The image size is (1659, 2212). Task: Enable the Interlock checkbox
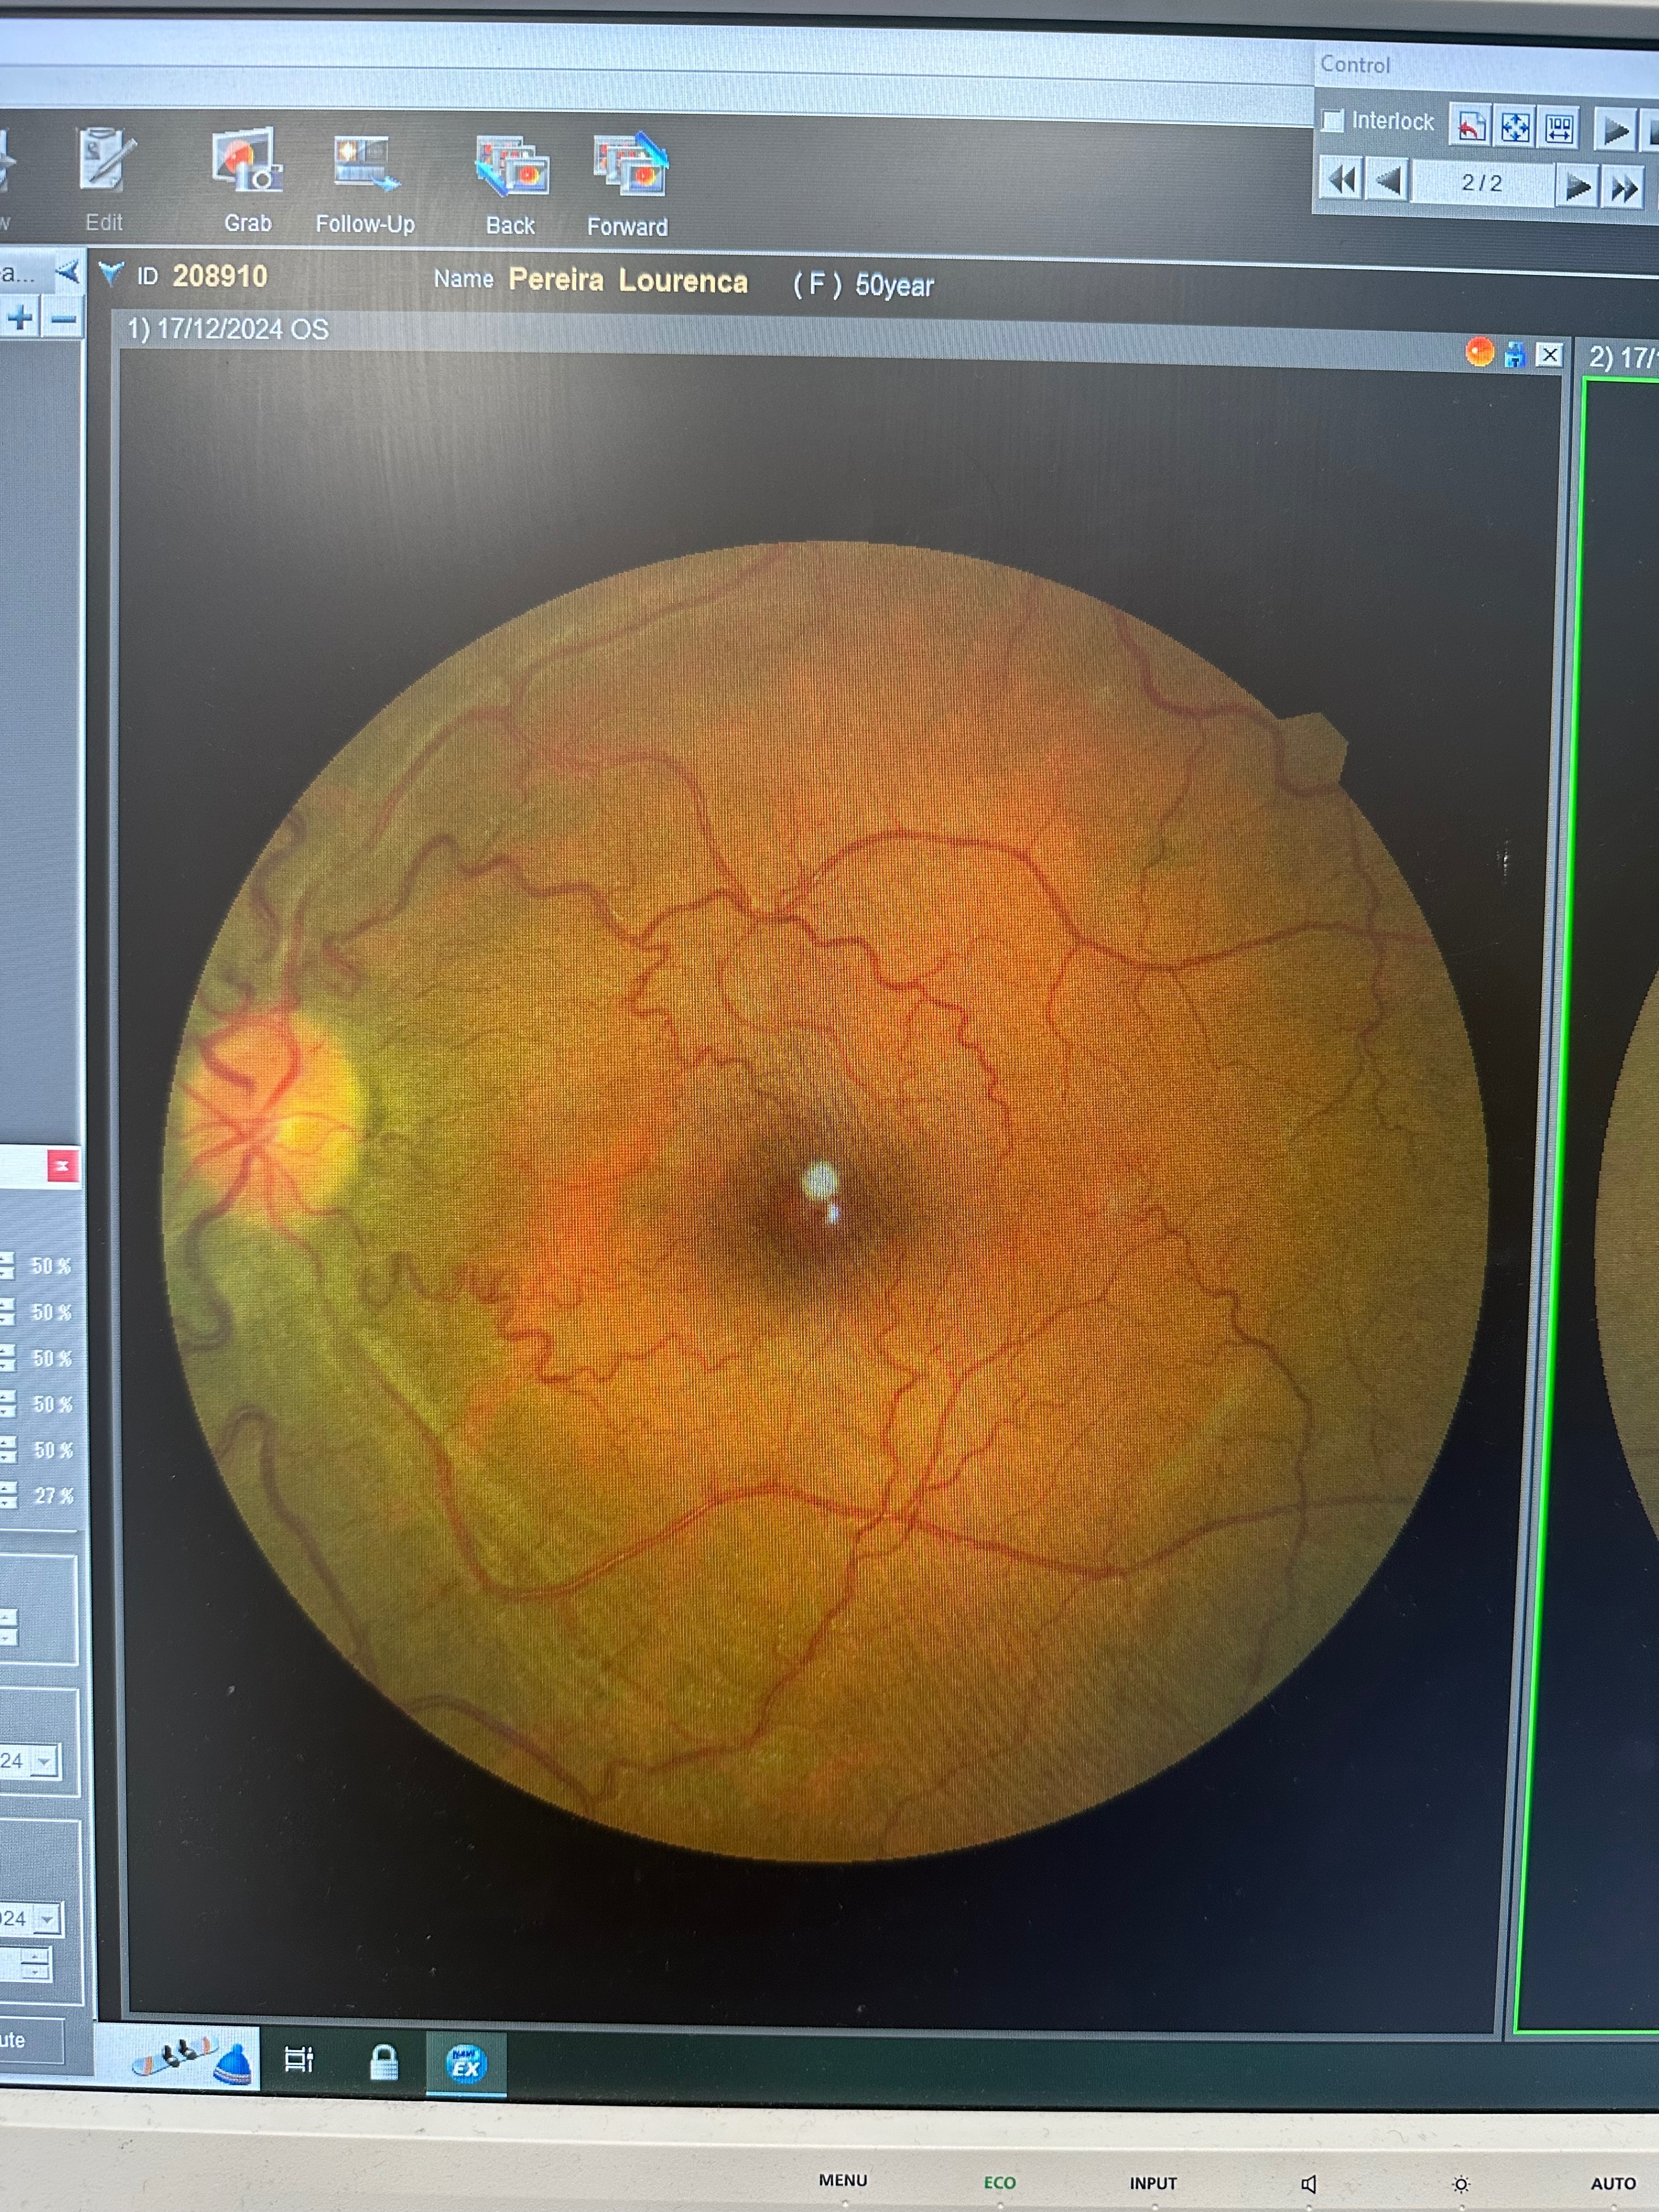(x=1332, y=121)
